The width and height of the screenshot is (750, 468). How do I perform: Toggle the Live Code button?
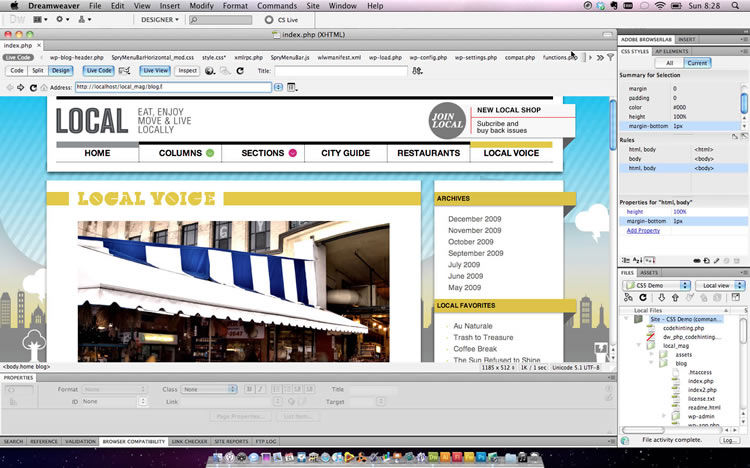(x=98, y=71)
